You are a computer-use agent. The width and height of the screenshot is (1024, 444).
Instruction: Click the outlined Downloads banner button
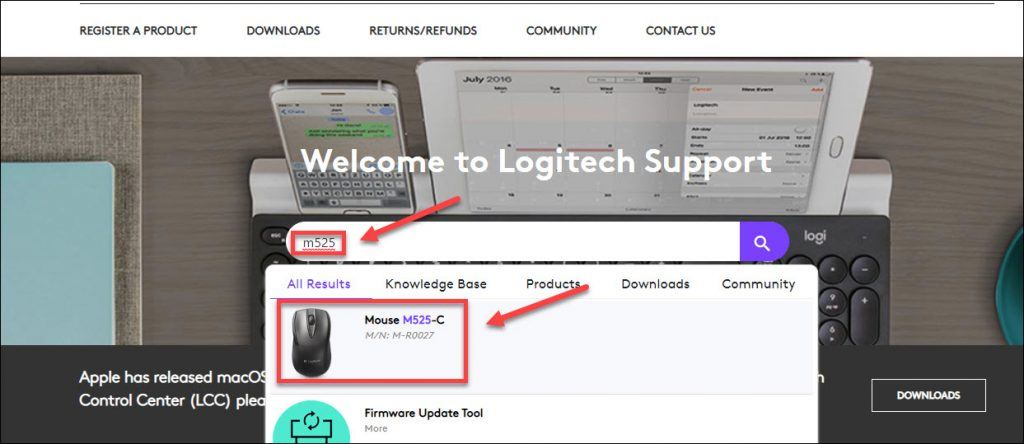928,395
